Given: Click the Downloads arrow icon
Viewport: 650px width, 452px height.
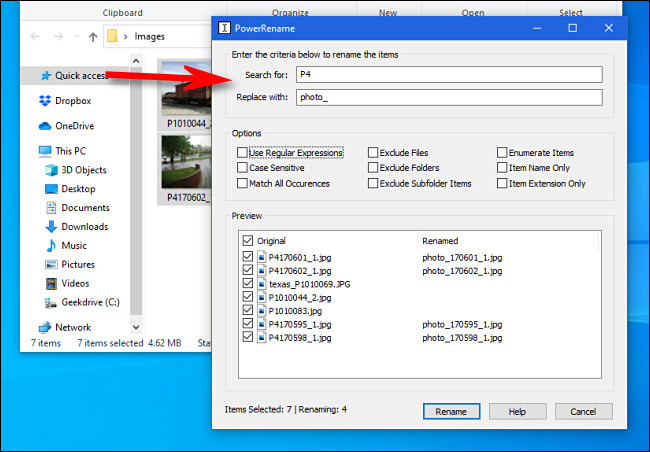Looking at the screenshot, I should (x=51, y=227).
